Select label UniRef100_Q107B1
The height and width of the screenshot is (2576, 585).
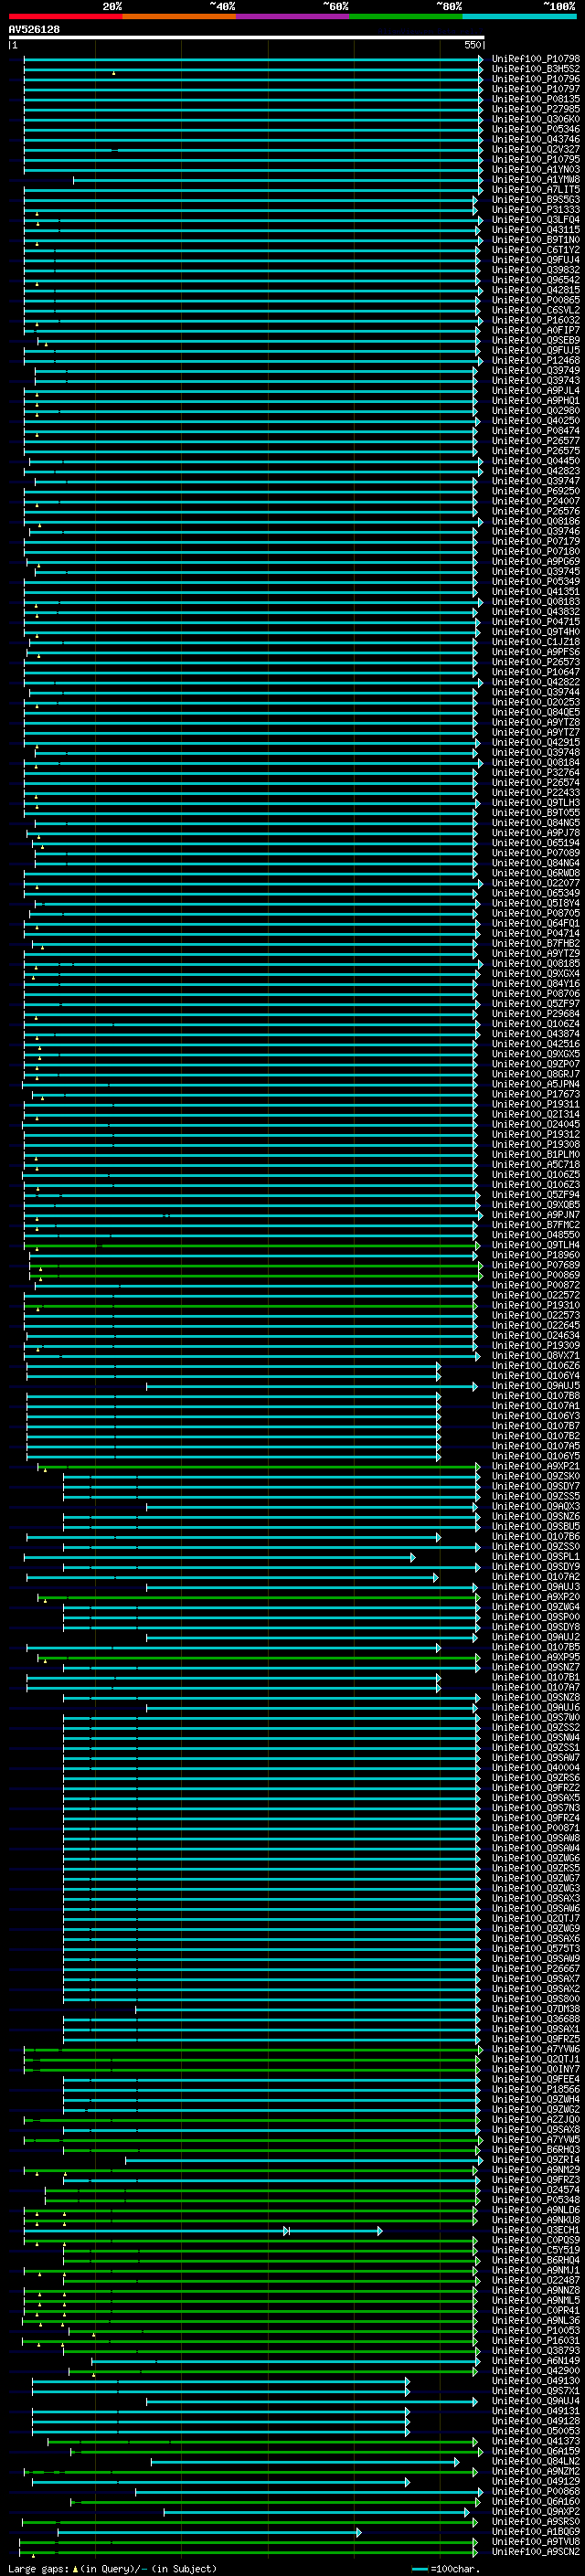(536, 1677)
